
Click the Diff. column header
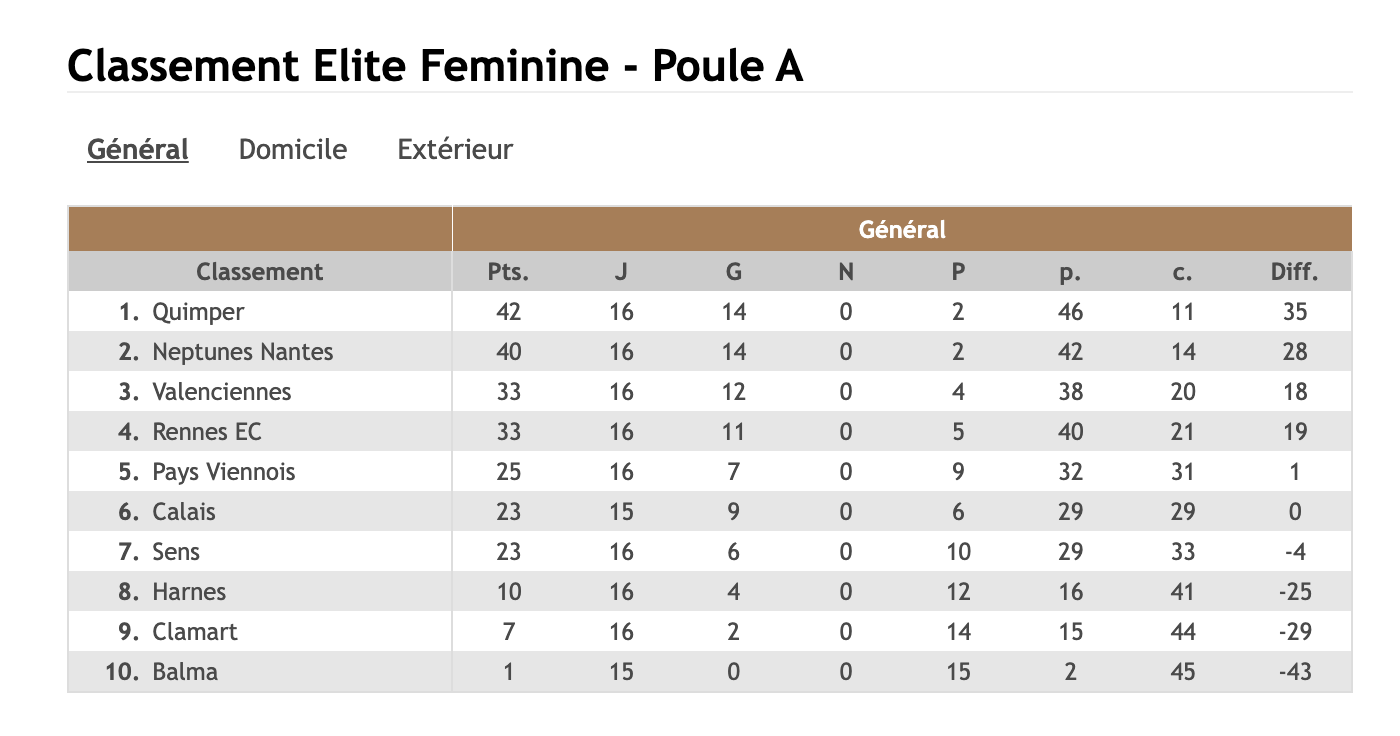(x=1294, y=272)
